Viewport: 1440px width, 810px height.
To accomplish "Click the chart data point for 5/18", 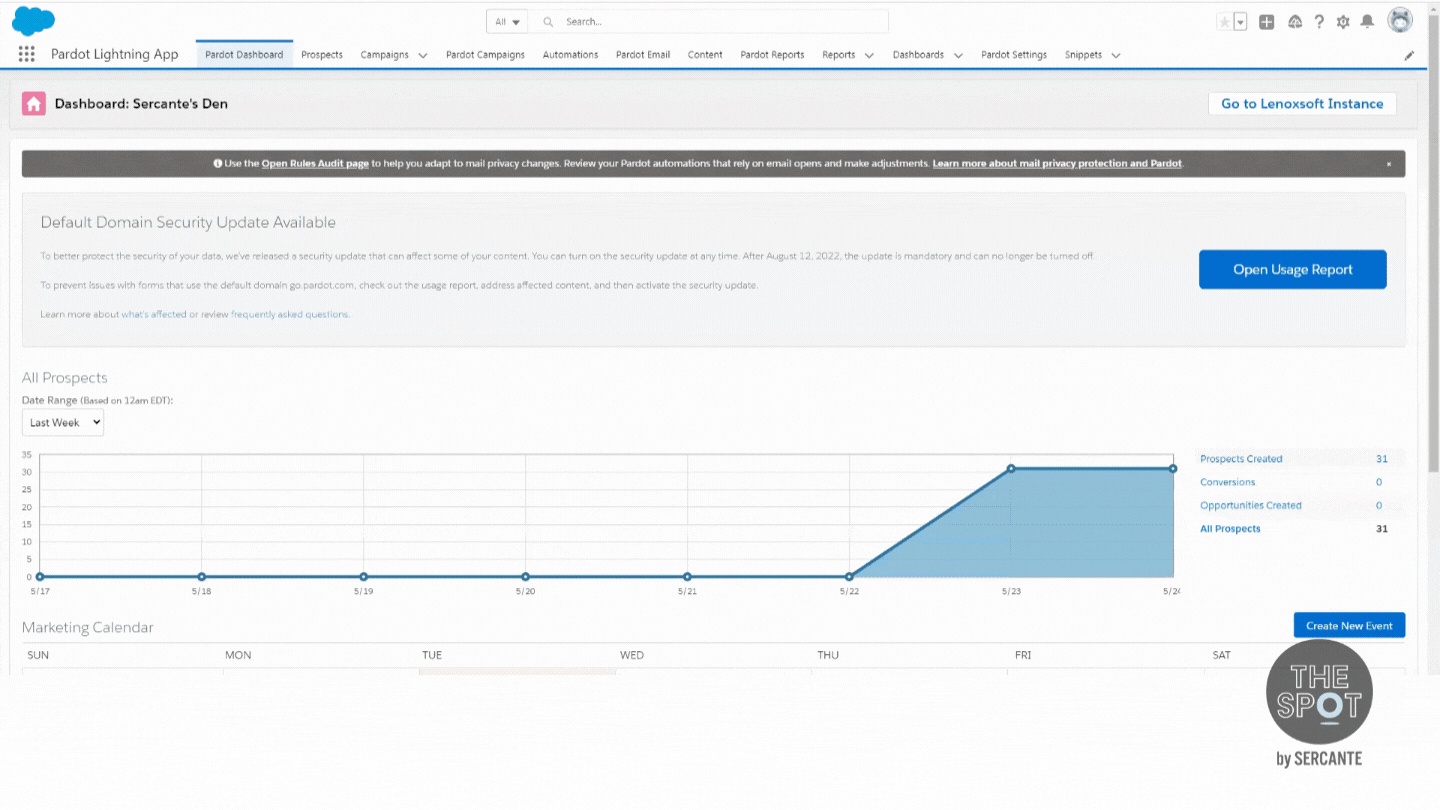I will tap(202, 577).
